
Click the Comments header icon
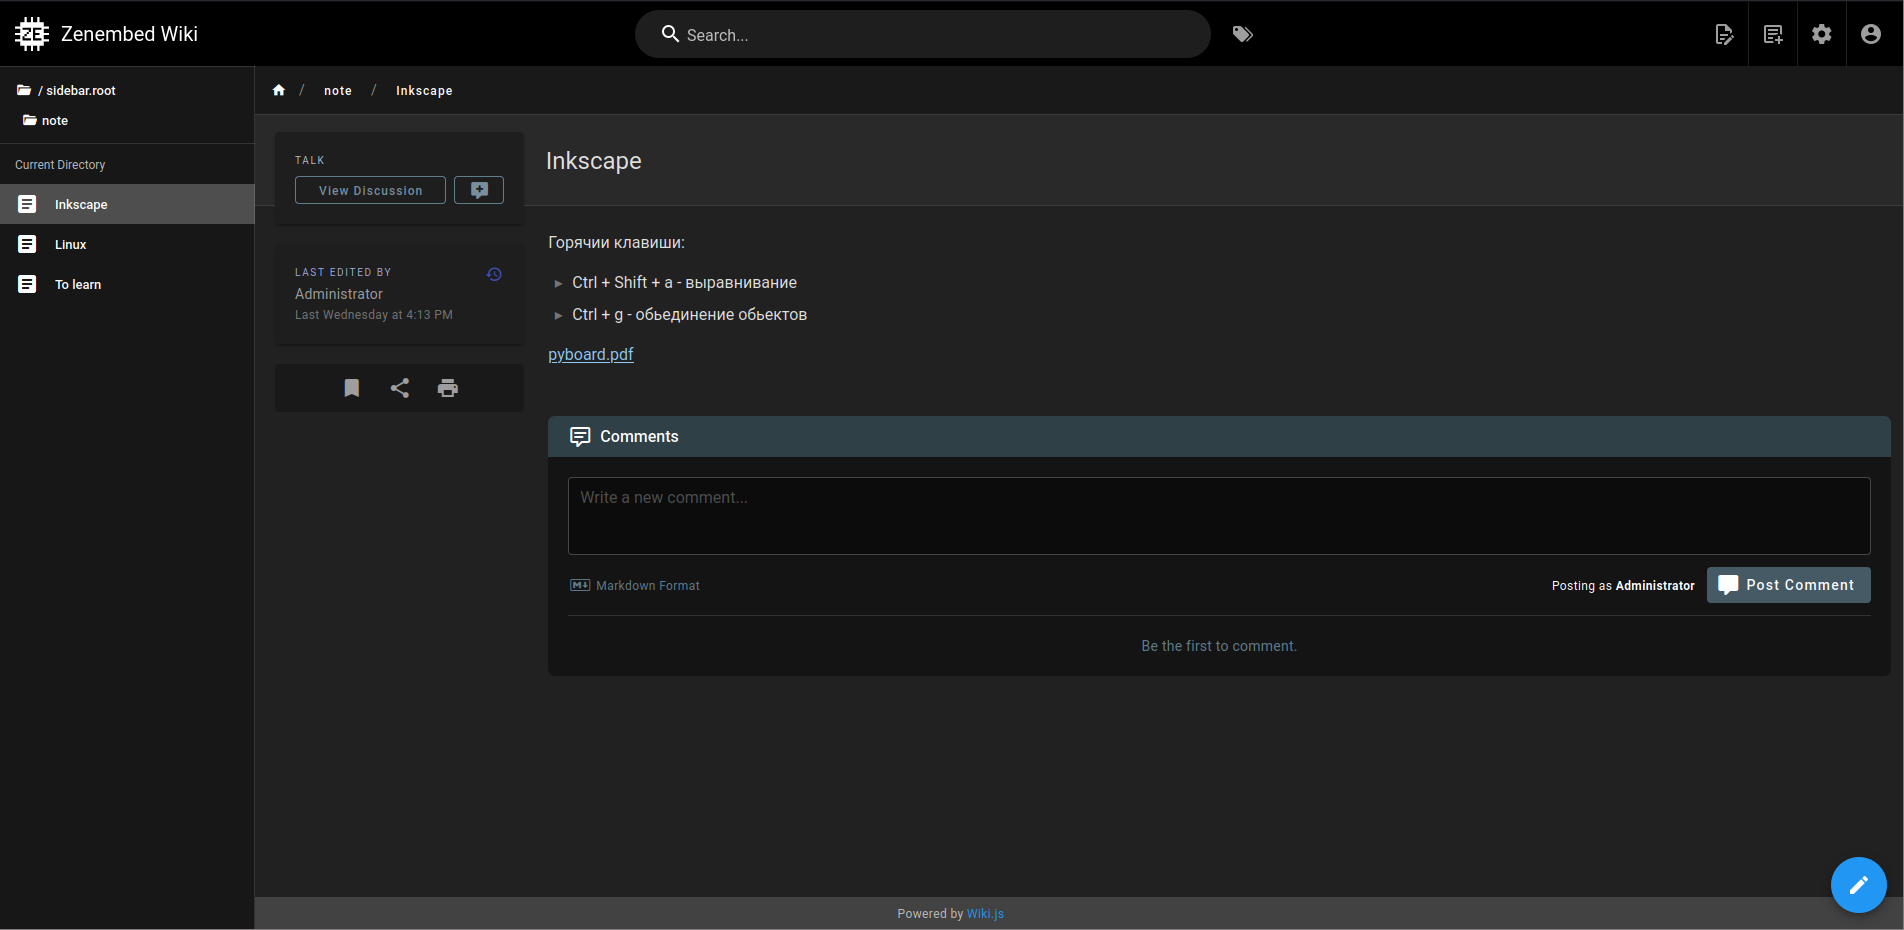tap(580, 437)
